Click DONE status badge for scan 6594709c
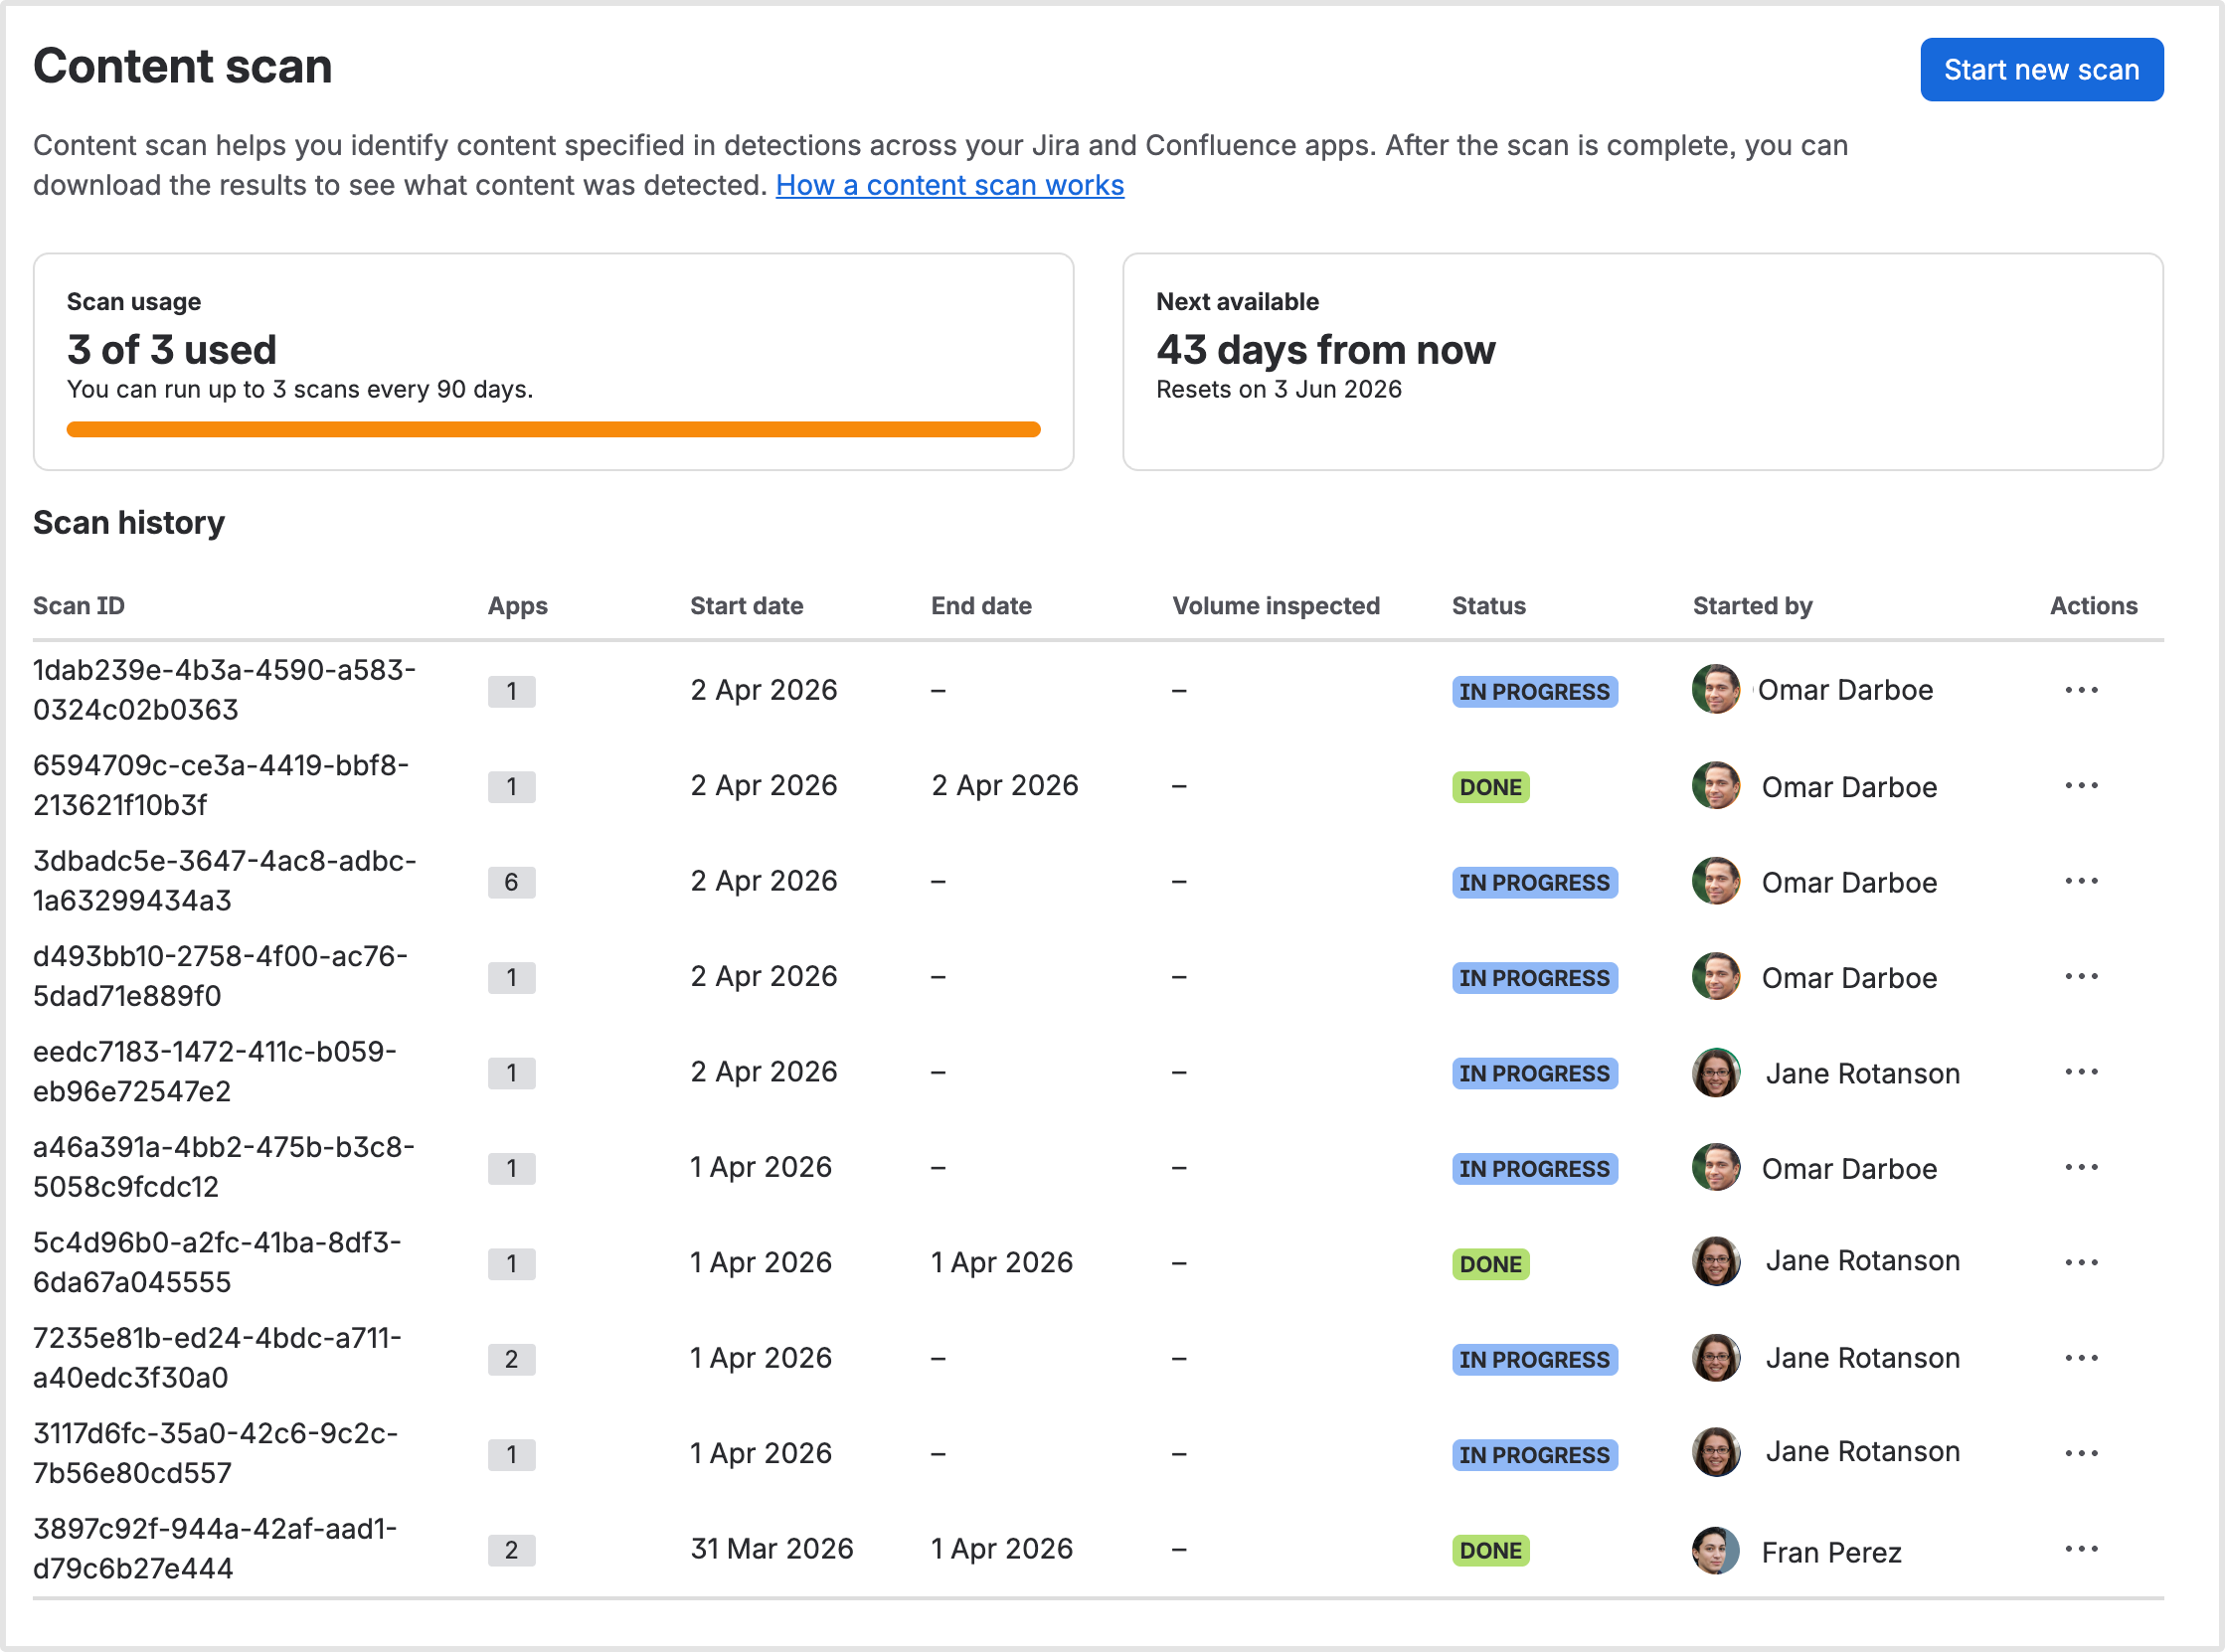Viewport: 2225px width, 1652px height. coord(1490,788)
